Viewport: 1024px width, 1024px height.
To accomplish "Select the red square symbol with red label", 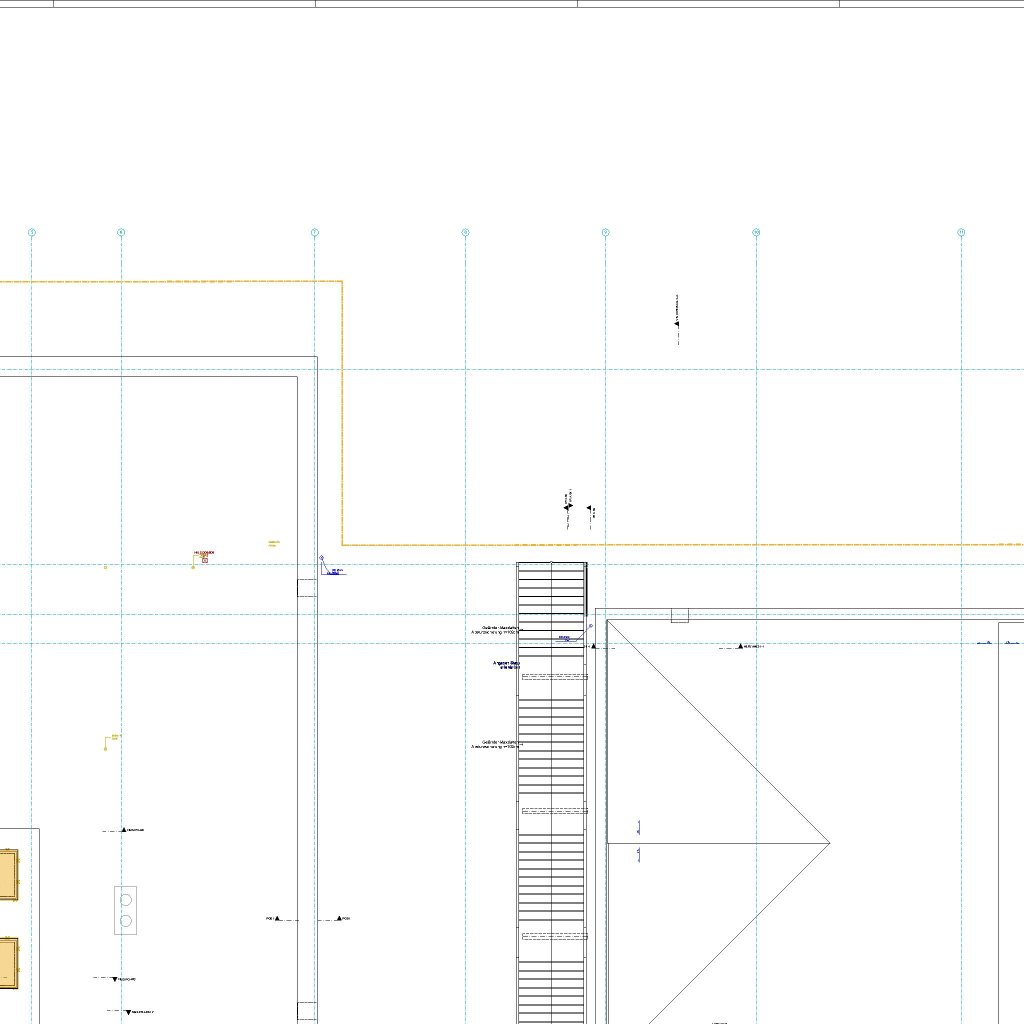I will (204, 559).
